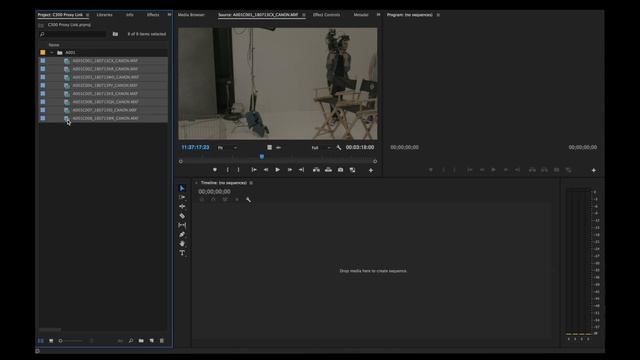
Task: Select the Slip tool
Action: click(182, 225)
